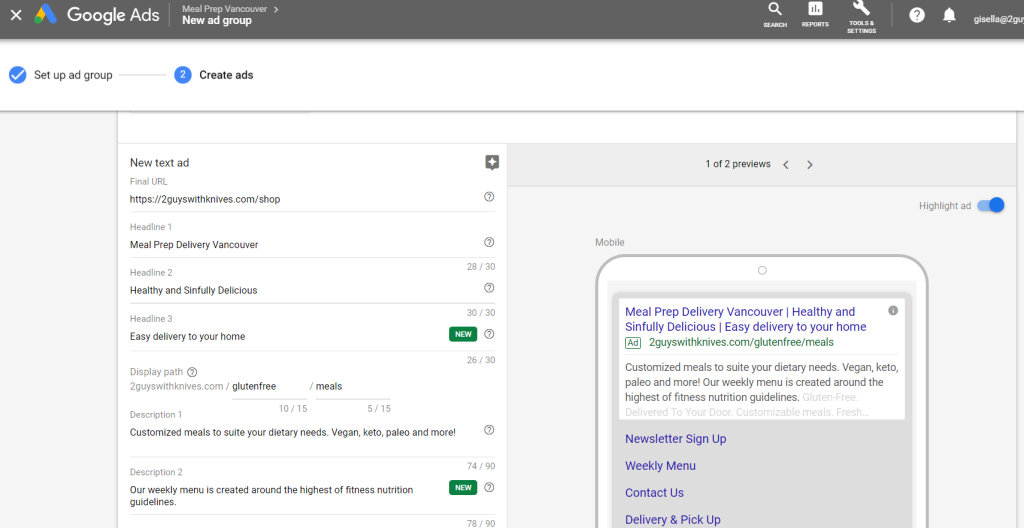The width and height of the screenshot is (1024, 528).
Task: Close the new ad group editor
Action: tap(16, 15)
